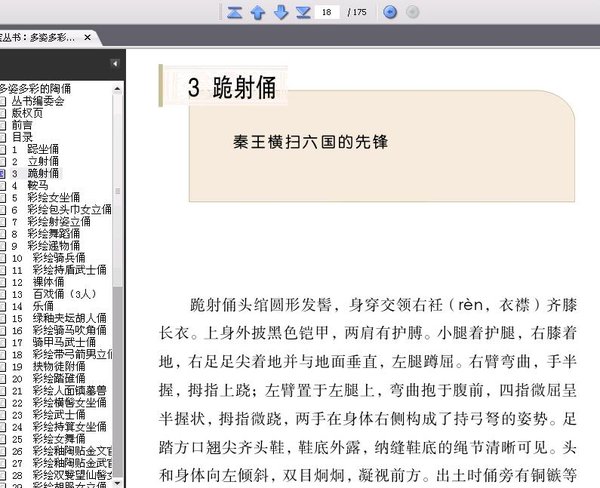
Task: Open the 丛书编委会 bookmark
Action: coord(38,101)
